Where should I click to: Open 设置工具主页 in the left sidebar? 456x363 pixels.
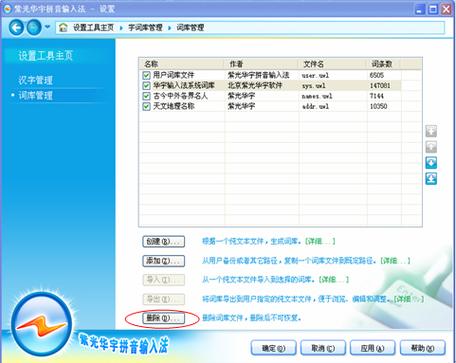tap(45, 56)
